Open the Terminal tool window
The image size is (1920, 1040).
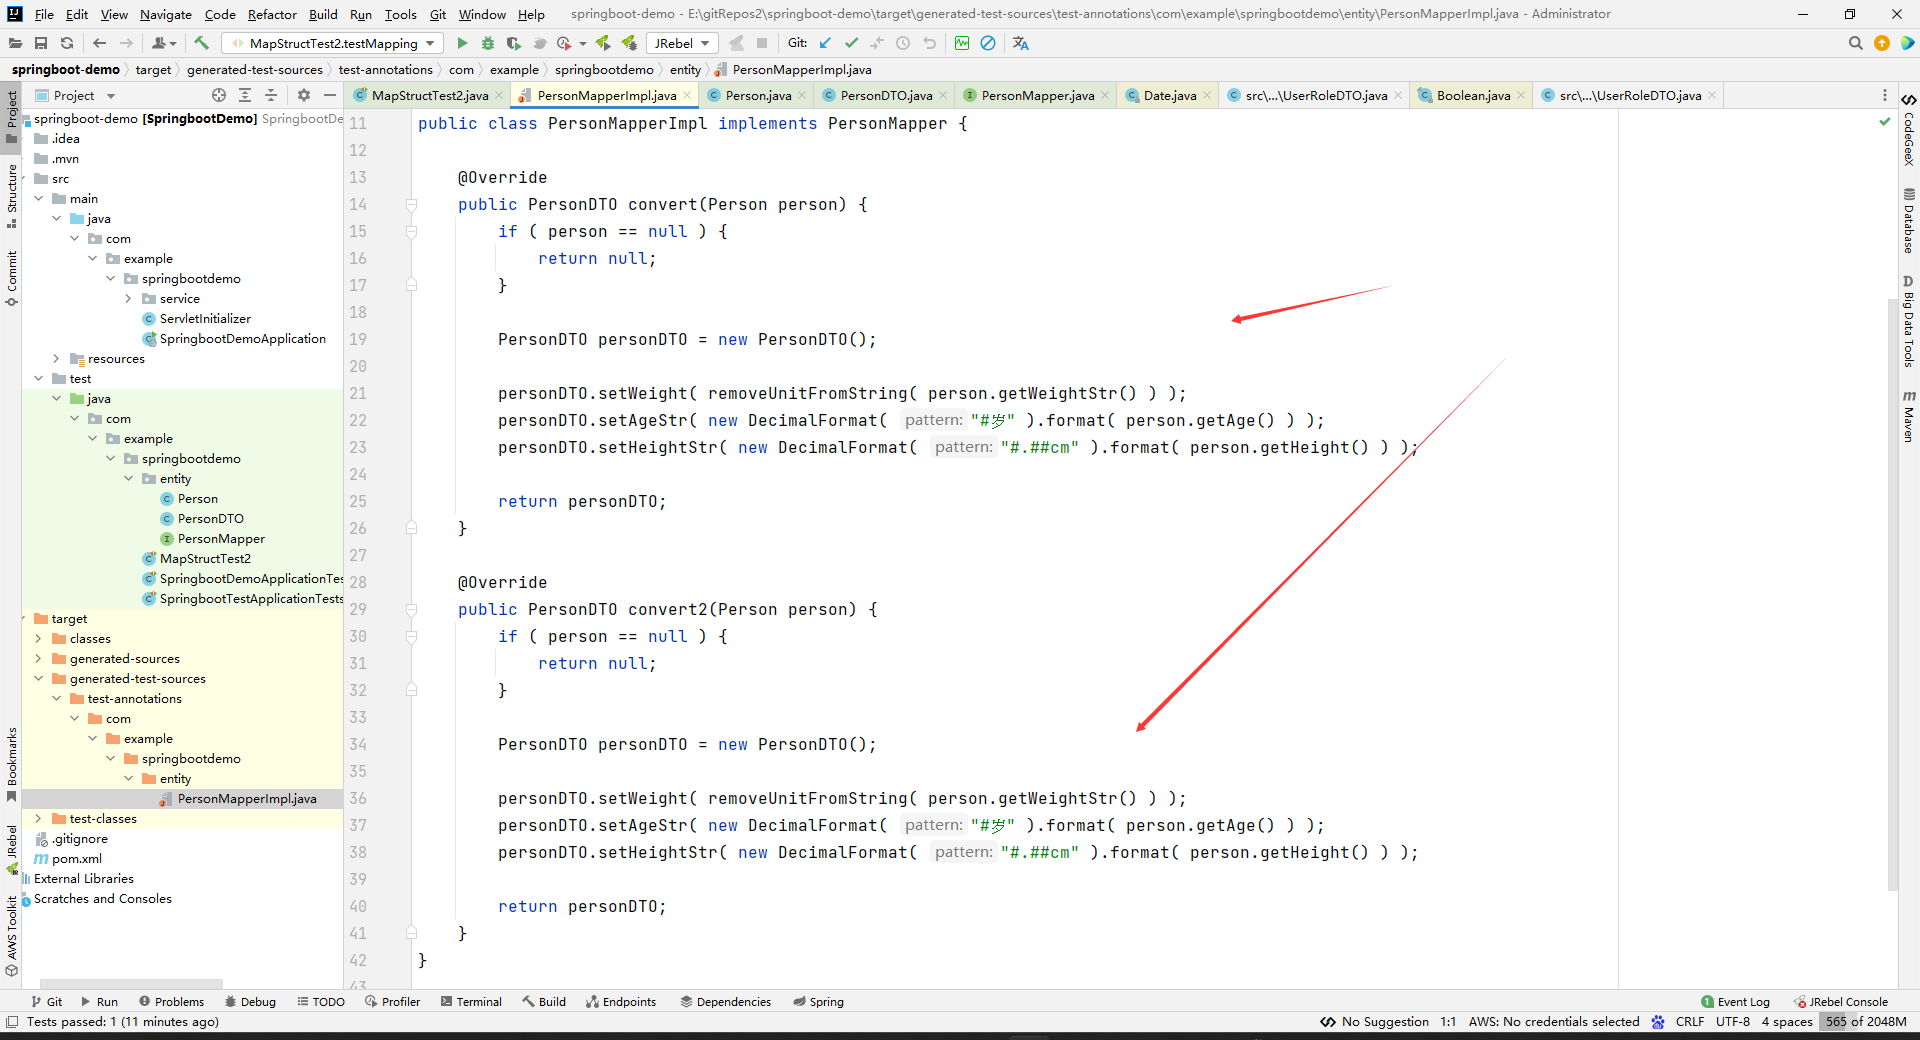[471, 1002]
